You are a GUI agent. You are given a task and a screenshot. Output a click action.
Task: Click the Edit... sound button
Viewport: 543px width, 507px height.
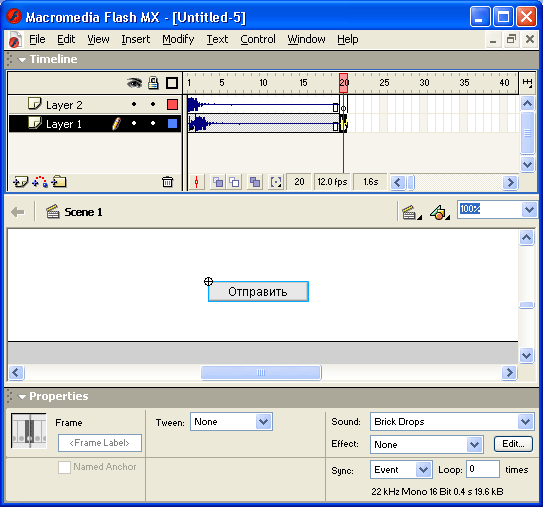pos(513,444)
